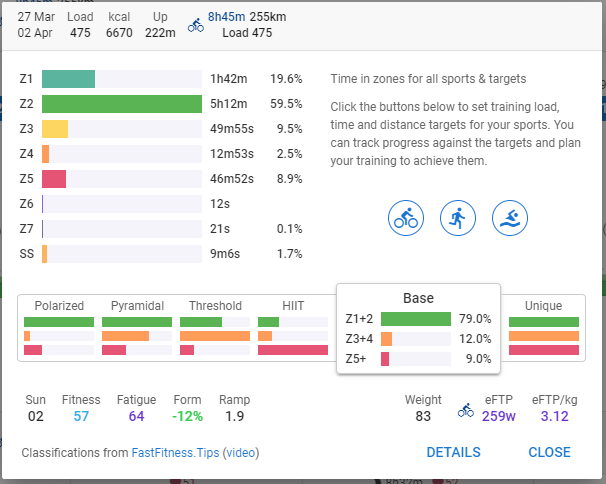Image resolution: width=606 pixels, height=484 pixels.
Task: Click the Fitness value 57
Action: [81, 416]
